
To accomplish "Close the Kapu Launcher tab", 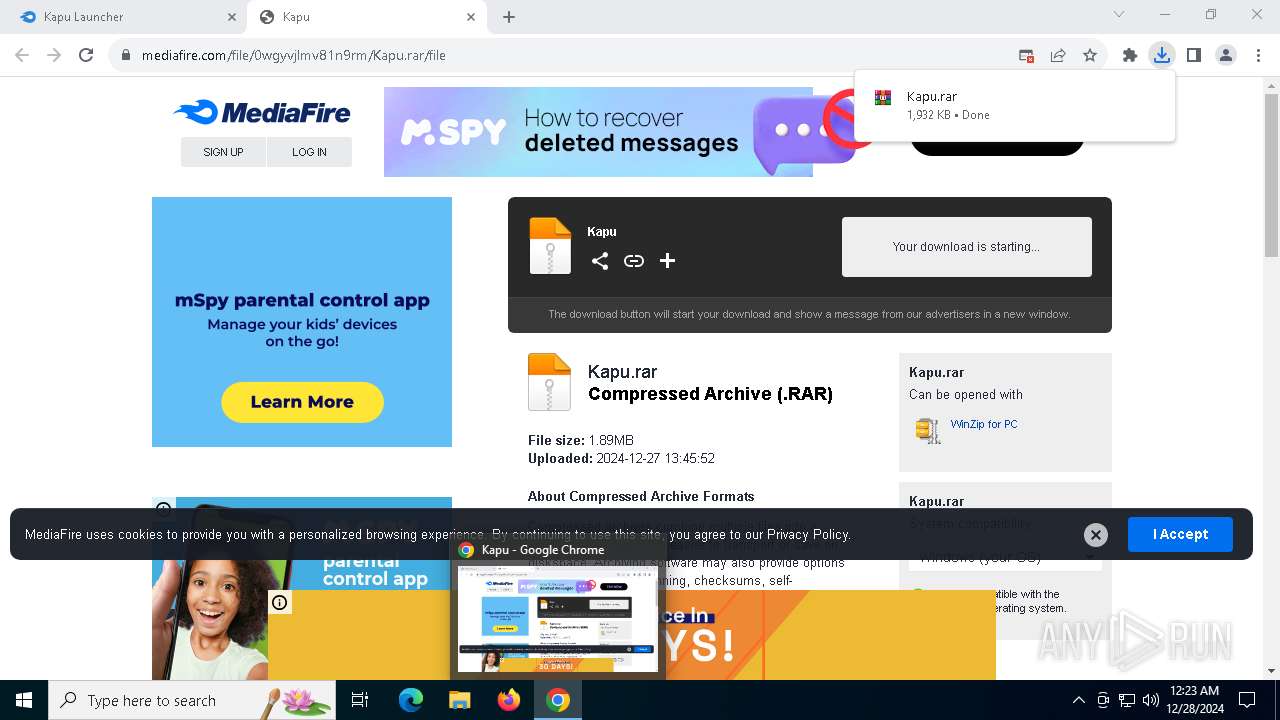I will coord(232,17).
